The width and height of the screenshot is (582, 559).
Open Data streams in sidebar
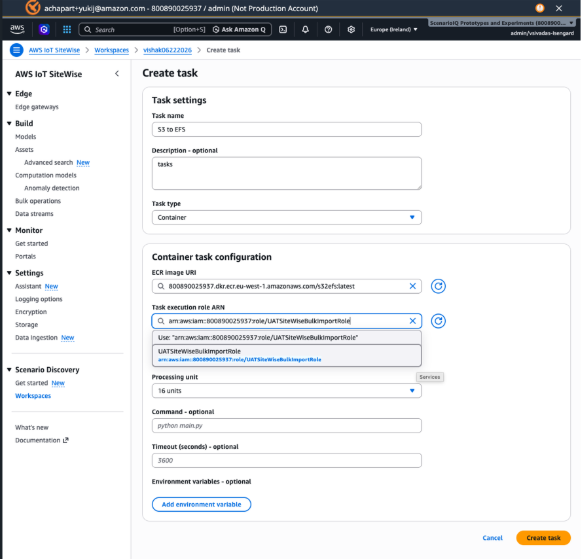click(34, 214)
